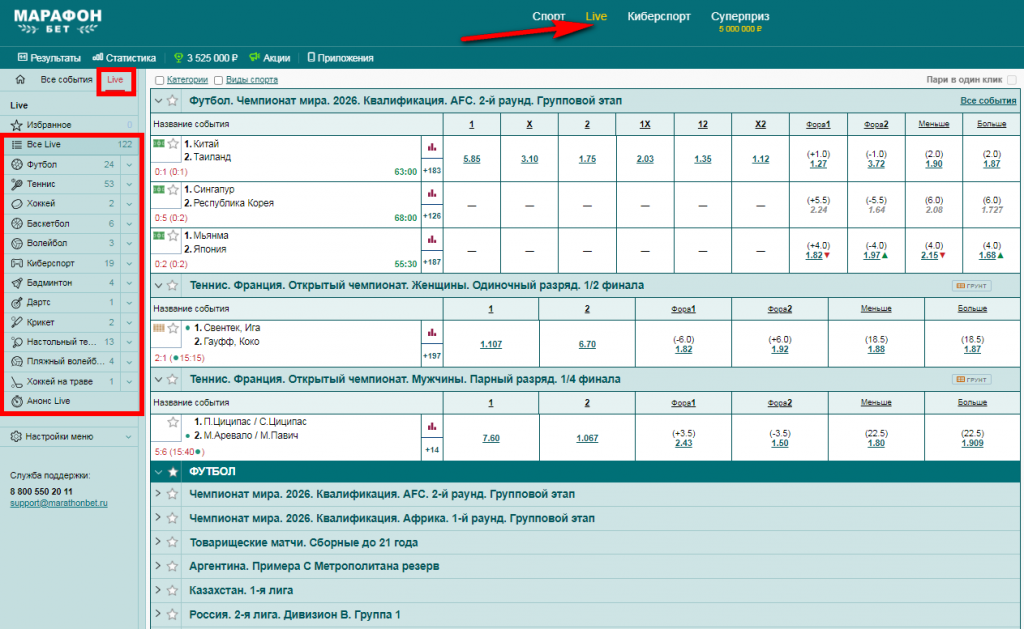Expand Настройки меню dropdown
This screenshot has width=1024, height=629.
[x=128, y=437]
